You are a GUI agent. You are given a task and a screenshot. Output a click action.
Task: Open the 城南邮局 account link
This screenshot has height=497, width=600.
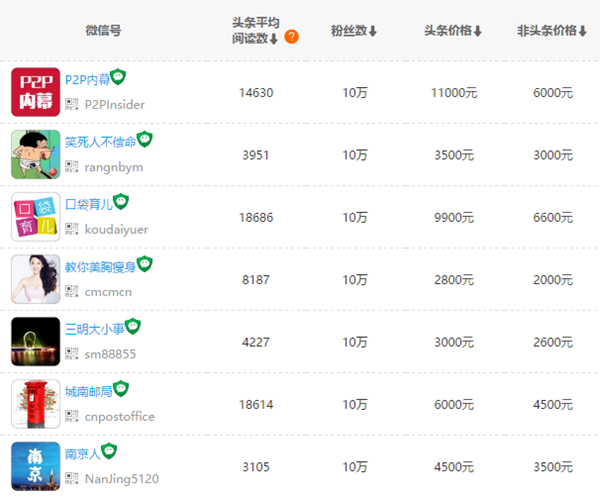coord(88,391)
